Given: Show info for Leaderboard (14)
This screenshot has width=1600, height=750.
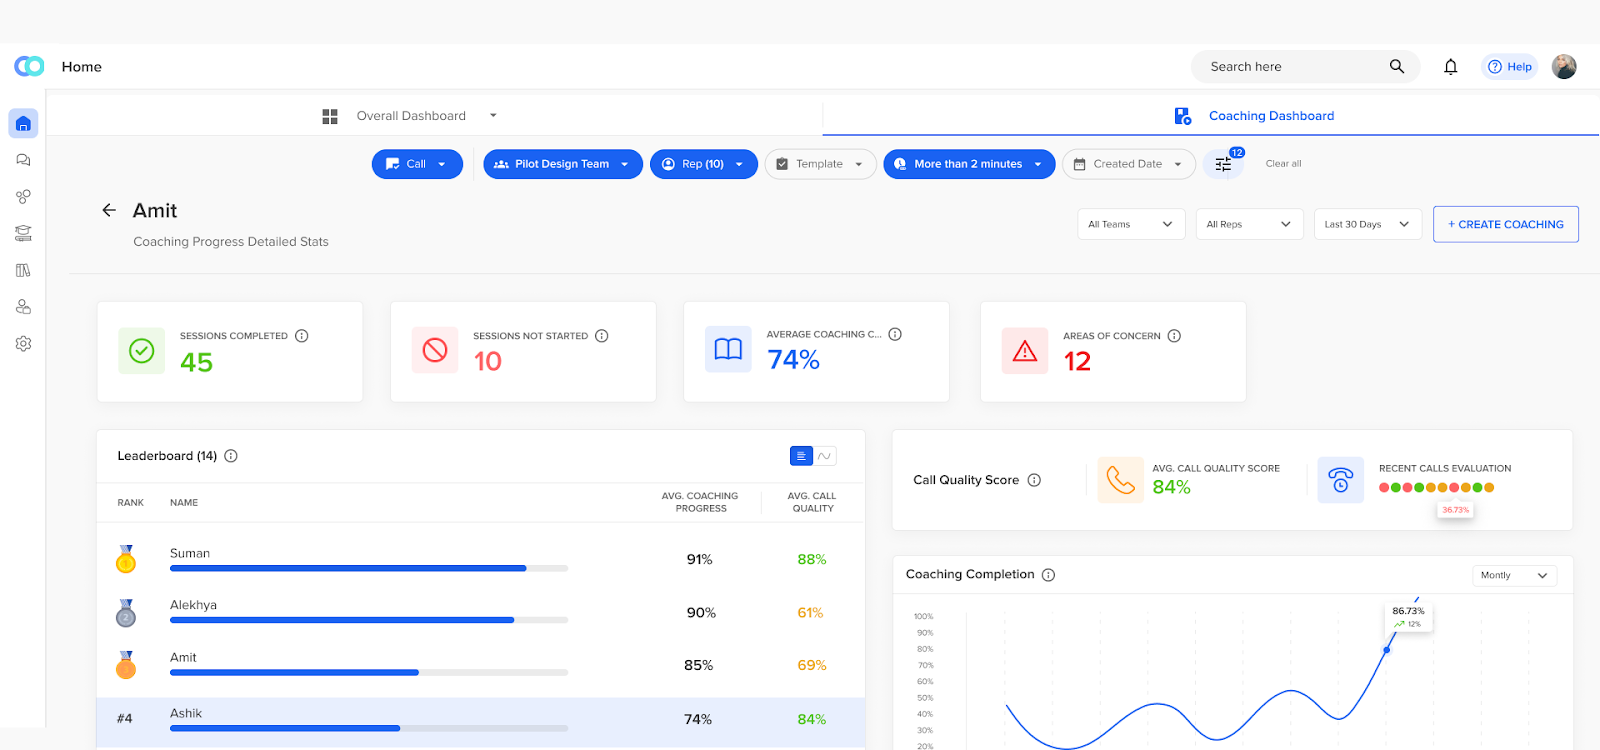Looking at the screenshot, I should (x=231, y=456).
